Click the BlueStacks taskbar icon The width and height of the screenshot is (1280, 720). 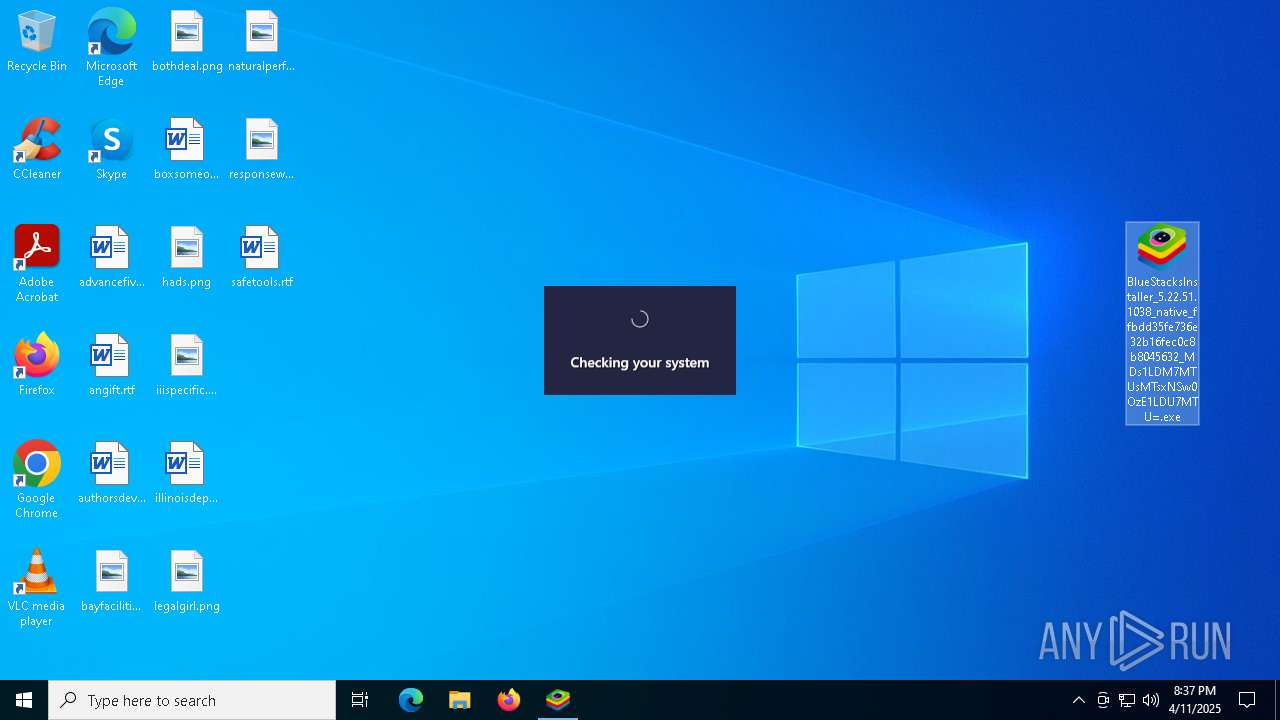558,700
